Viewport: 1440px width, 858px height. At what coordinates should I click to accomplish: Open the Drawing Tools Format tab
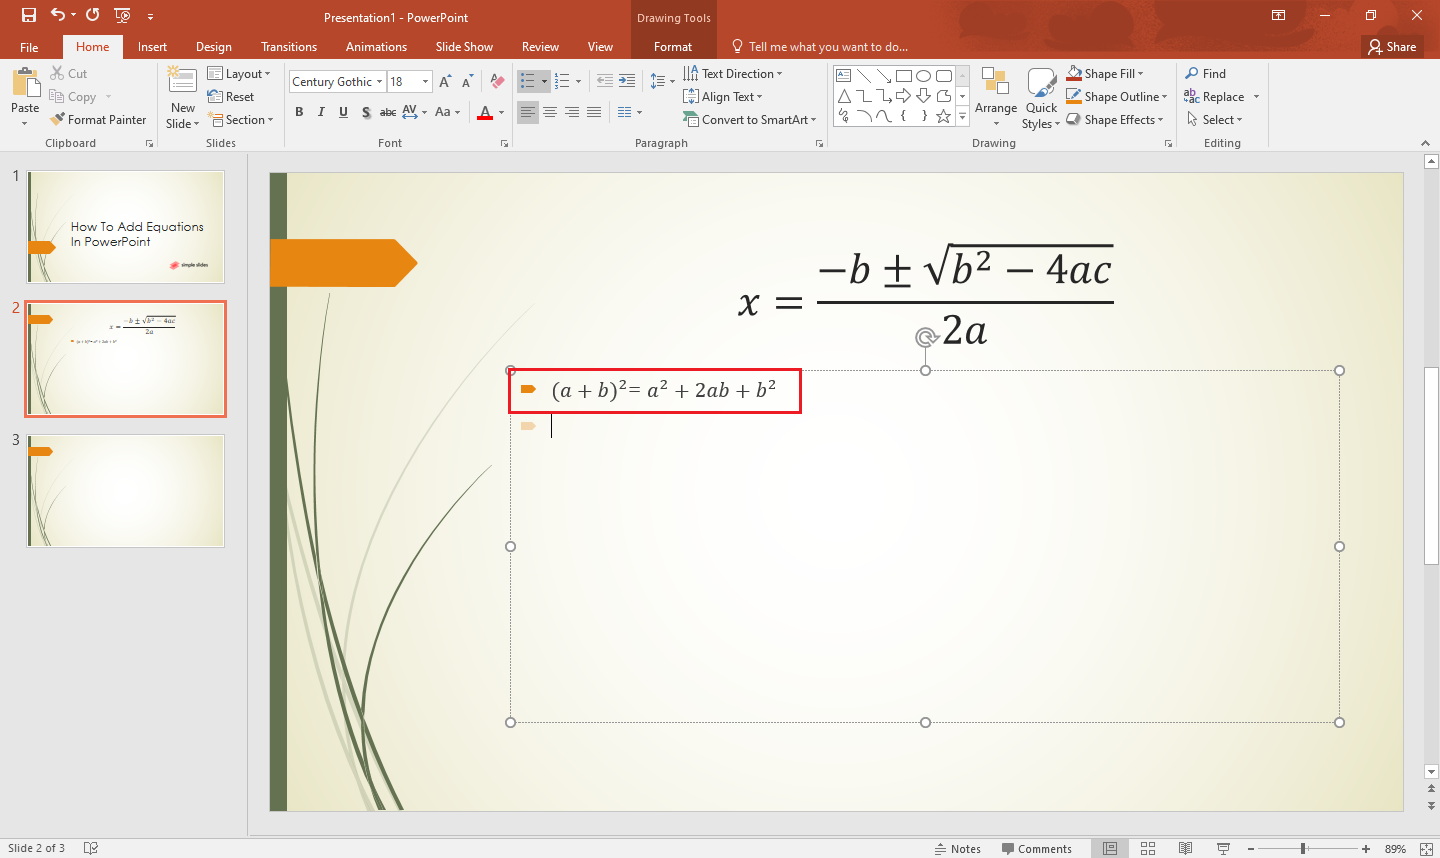(673, 47)
